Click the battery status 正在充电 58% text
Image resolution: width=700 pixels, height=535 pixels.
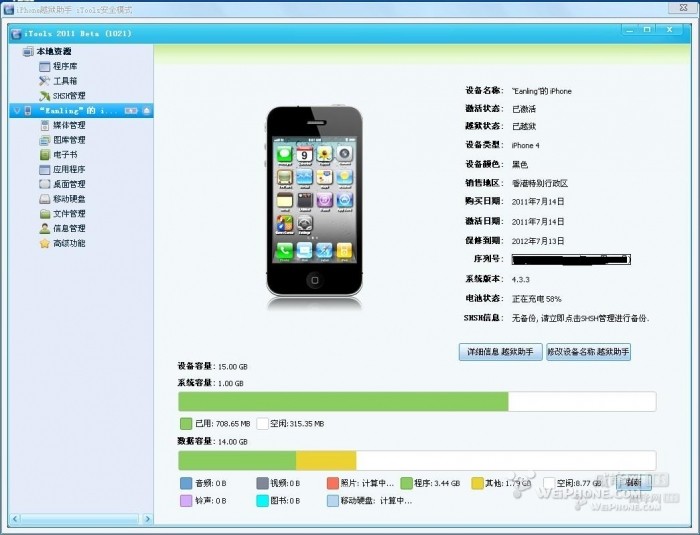tap(537, 299)
